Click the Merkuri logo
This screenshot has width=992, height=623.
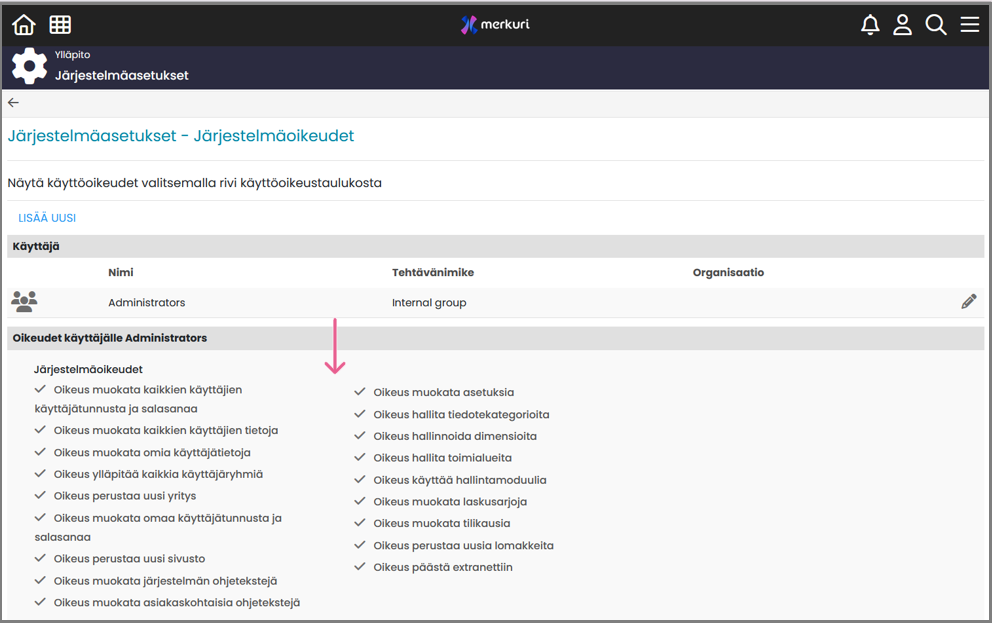pyautogui.click(x=496, y=25)
